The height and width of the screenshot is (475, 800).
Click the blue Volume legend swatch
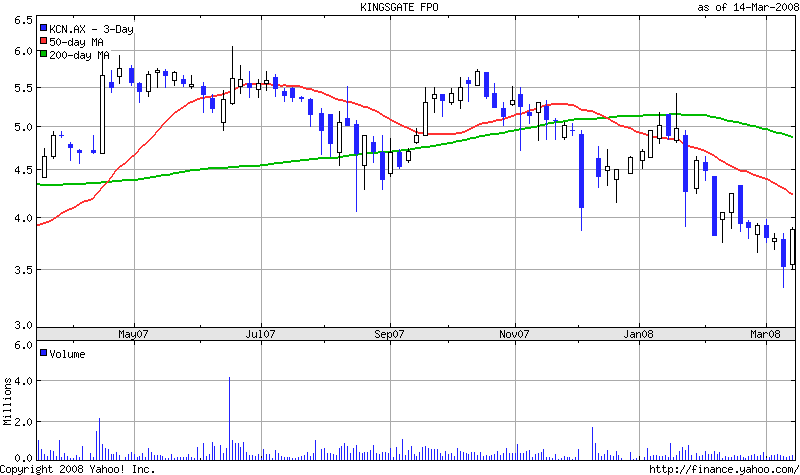(44, 353)
